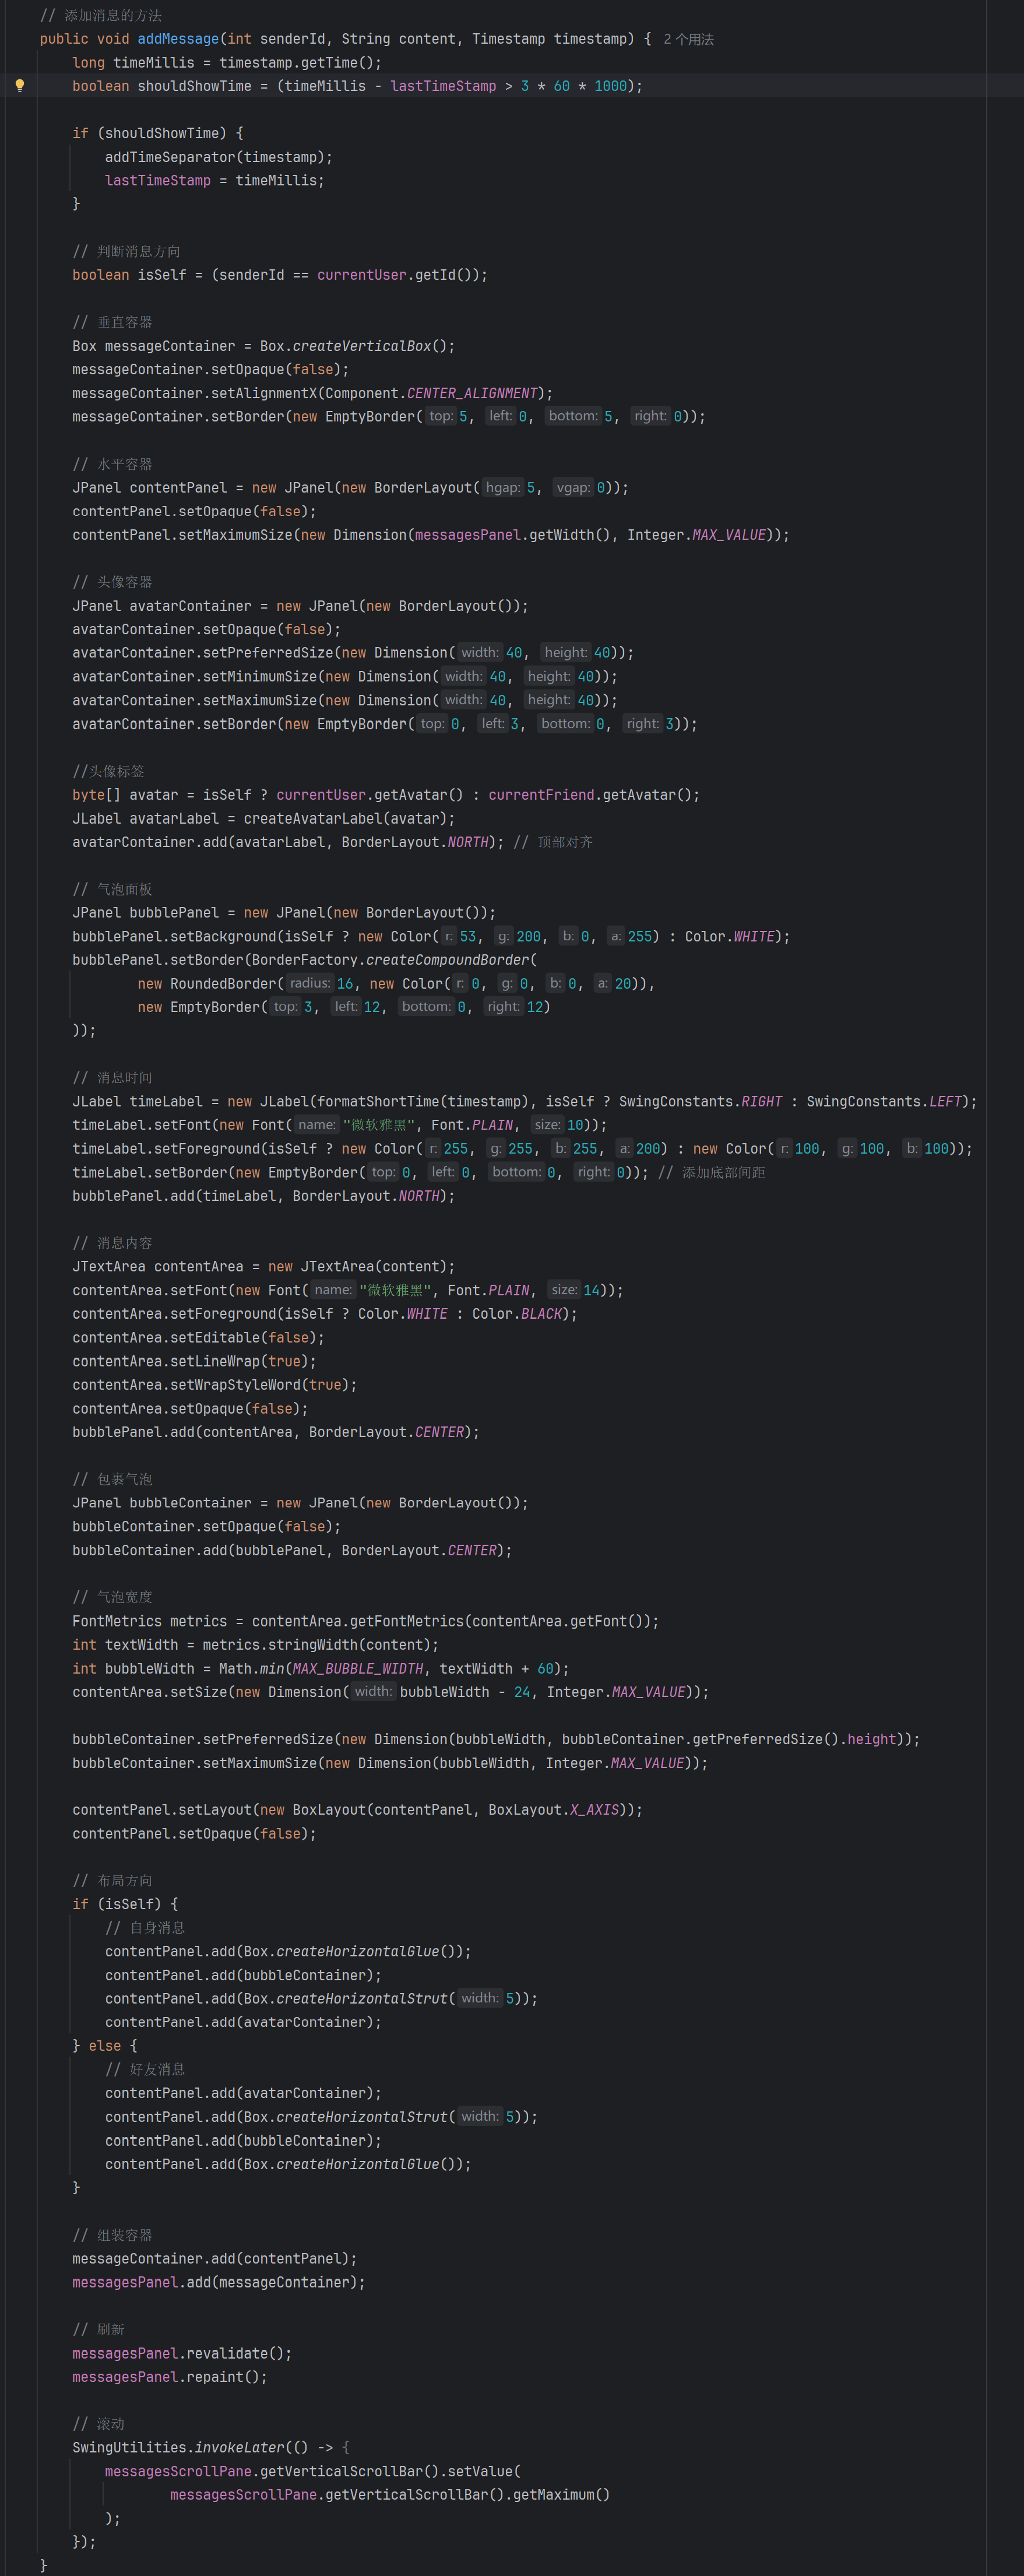Click the currentUser.getId() call
Image resolution: width=1024 pixels, height=2576 pixels.
point(400,274)
